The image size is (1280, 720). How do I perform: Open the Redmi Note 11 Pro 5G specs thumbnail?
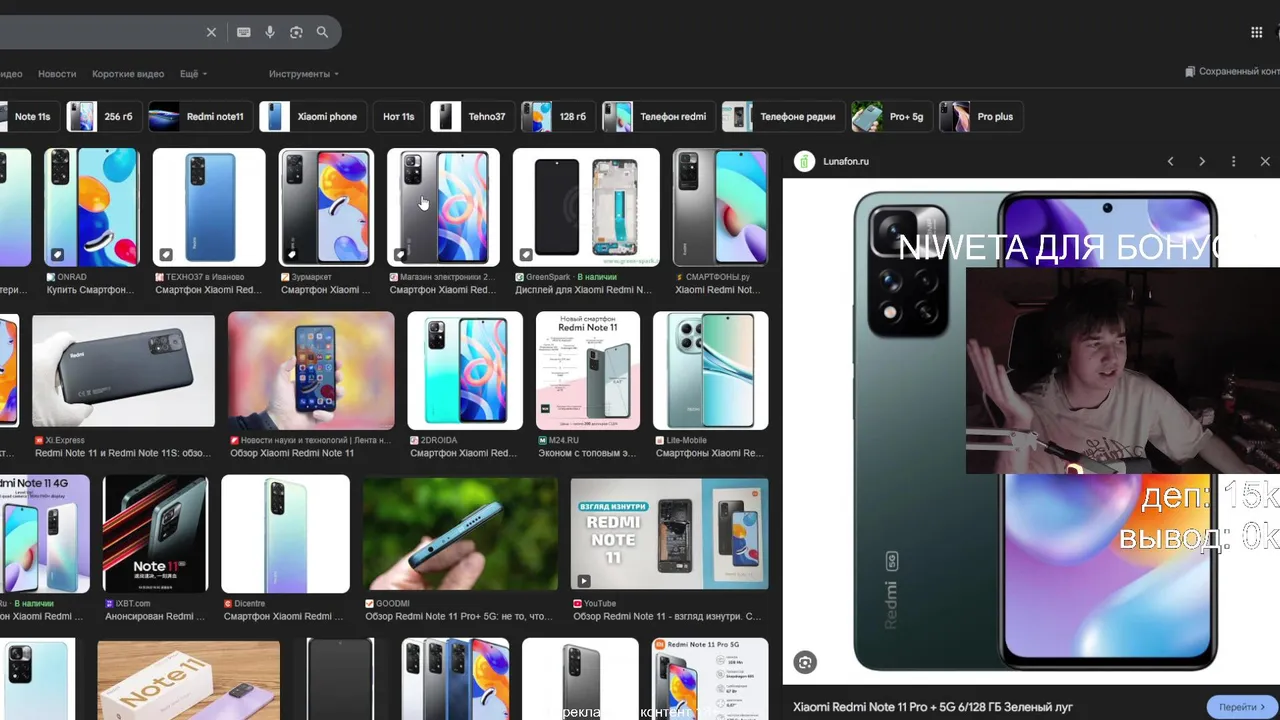[711, 680]
